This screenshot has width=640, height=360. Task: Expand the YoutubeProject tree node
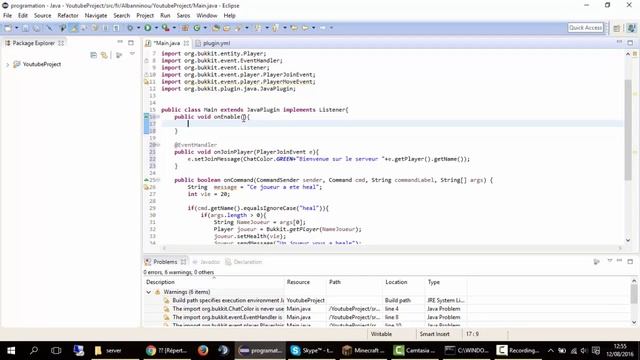(x=7, y=64)
